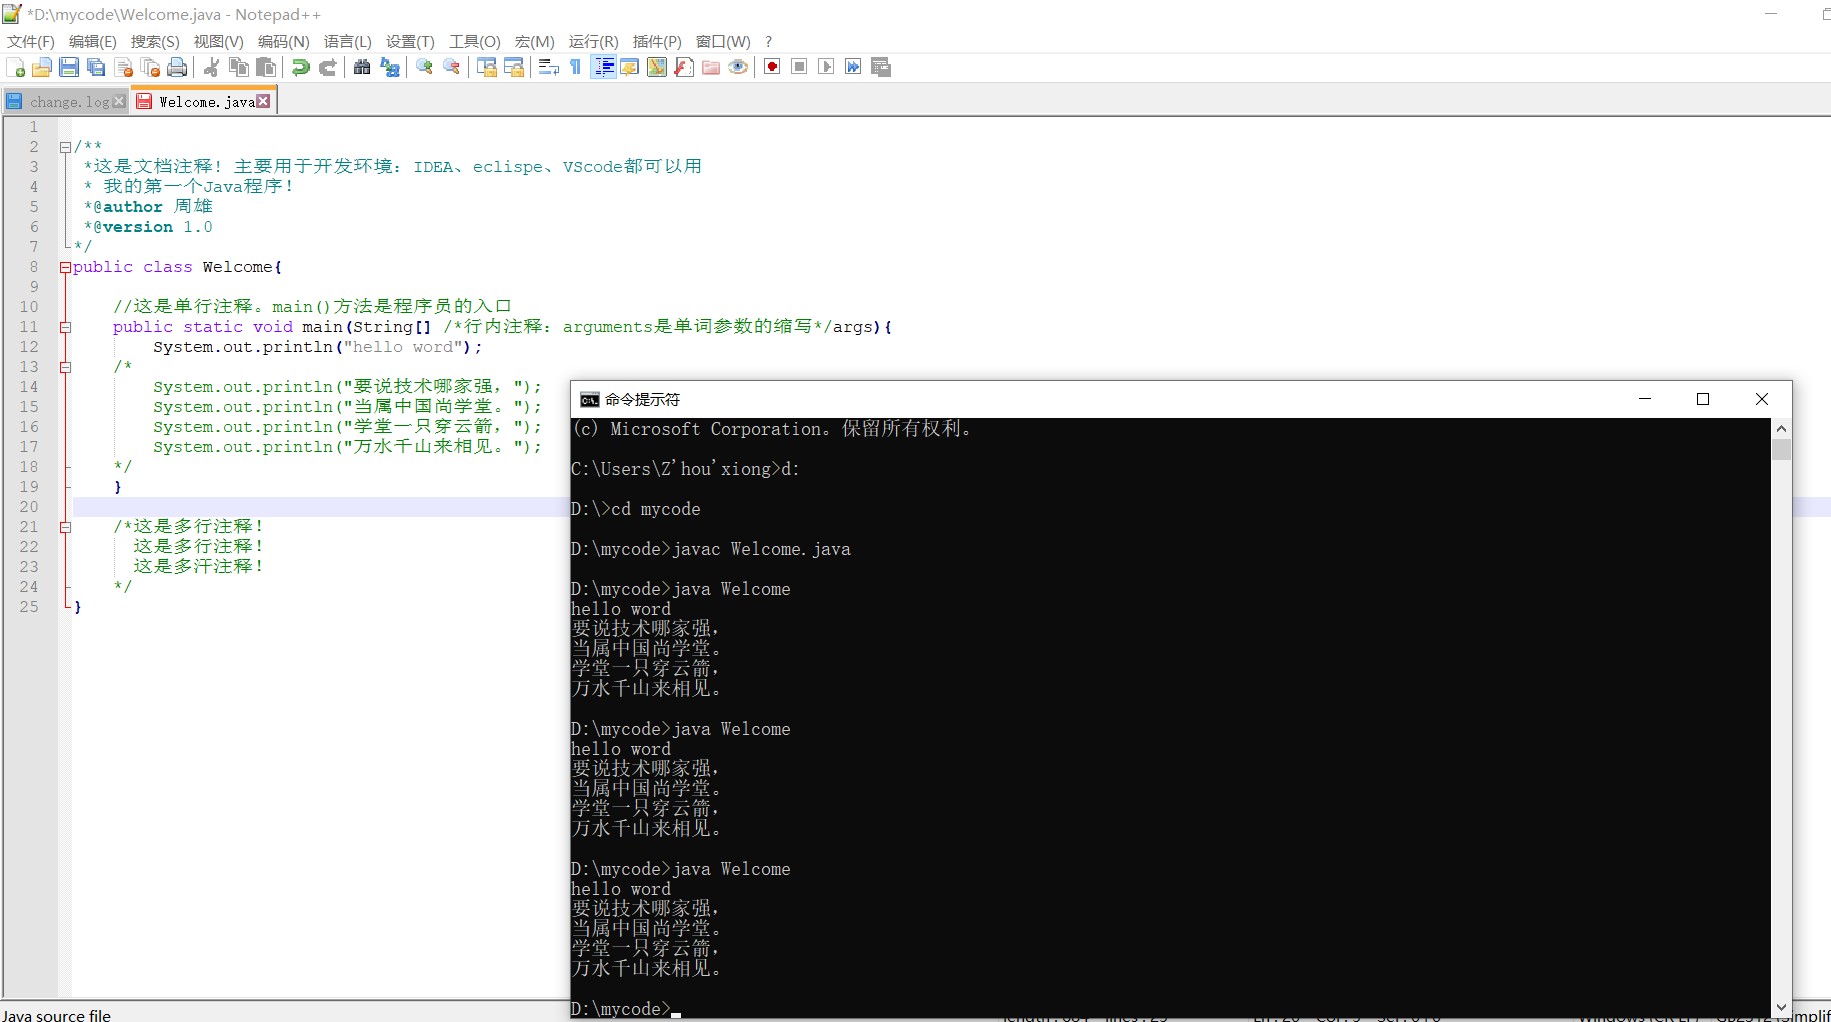
Task: Undo the last edit via green arrow
Action: point(300,67)
